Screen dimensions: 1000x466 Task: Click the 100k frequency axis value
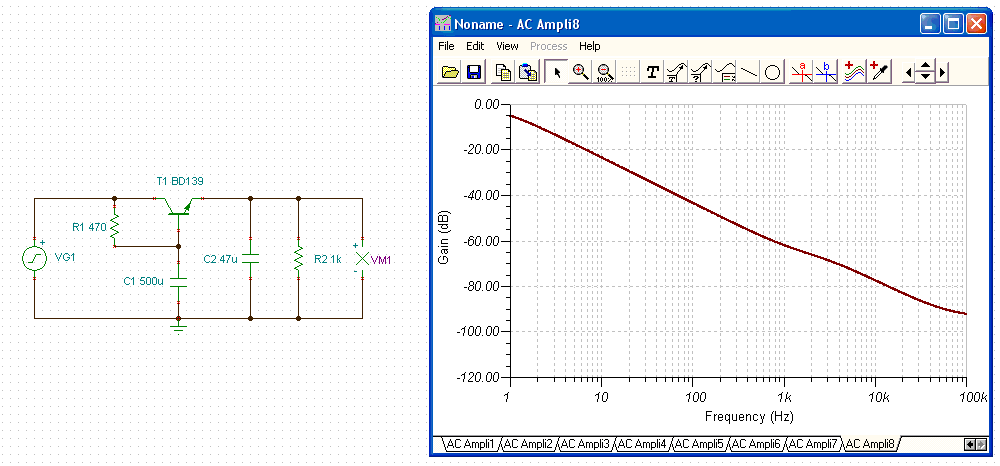974,397
